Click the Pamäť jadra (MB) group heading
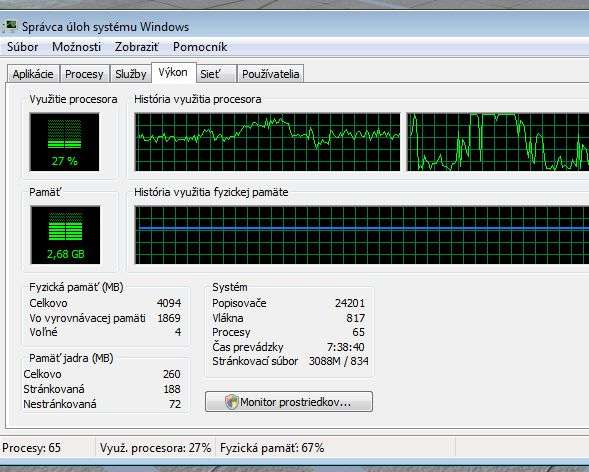Image resolution: width=589 pixels, height=472 pixels. pyautogui.click(x=71, y=358)
